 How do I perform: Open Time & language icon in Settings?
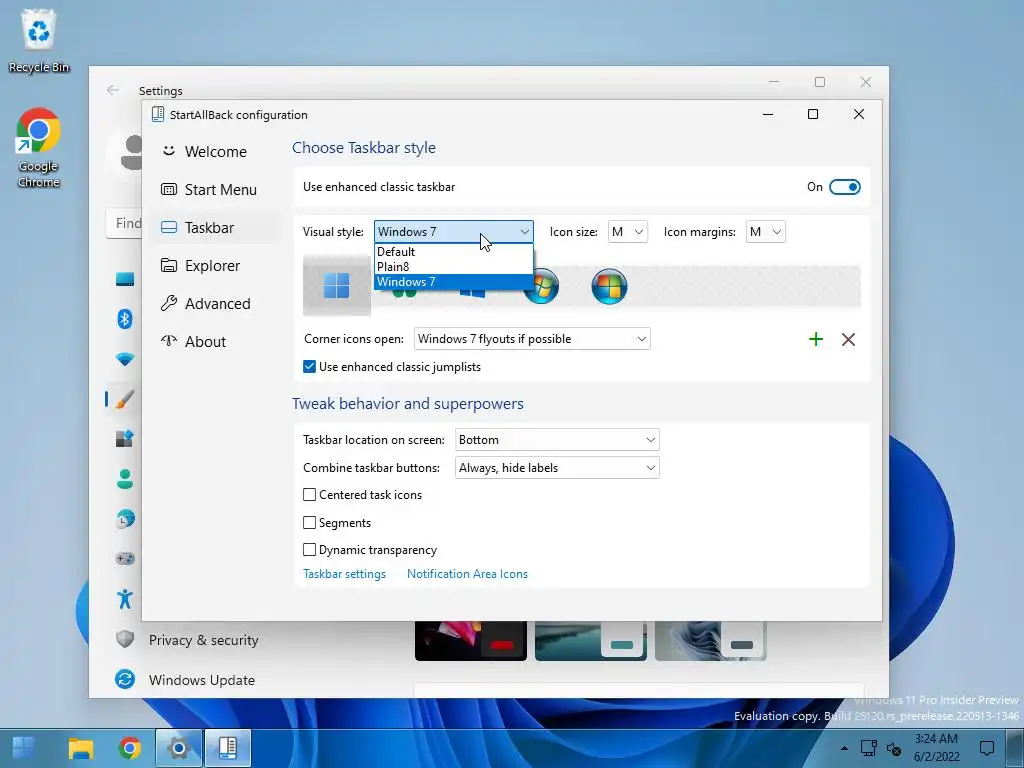click(125, 519)
